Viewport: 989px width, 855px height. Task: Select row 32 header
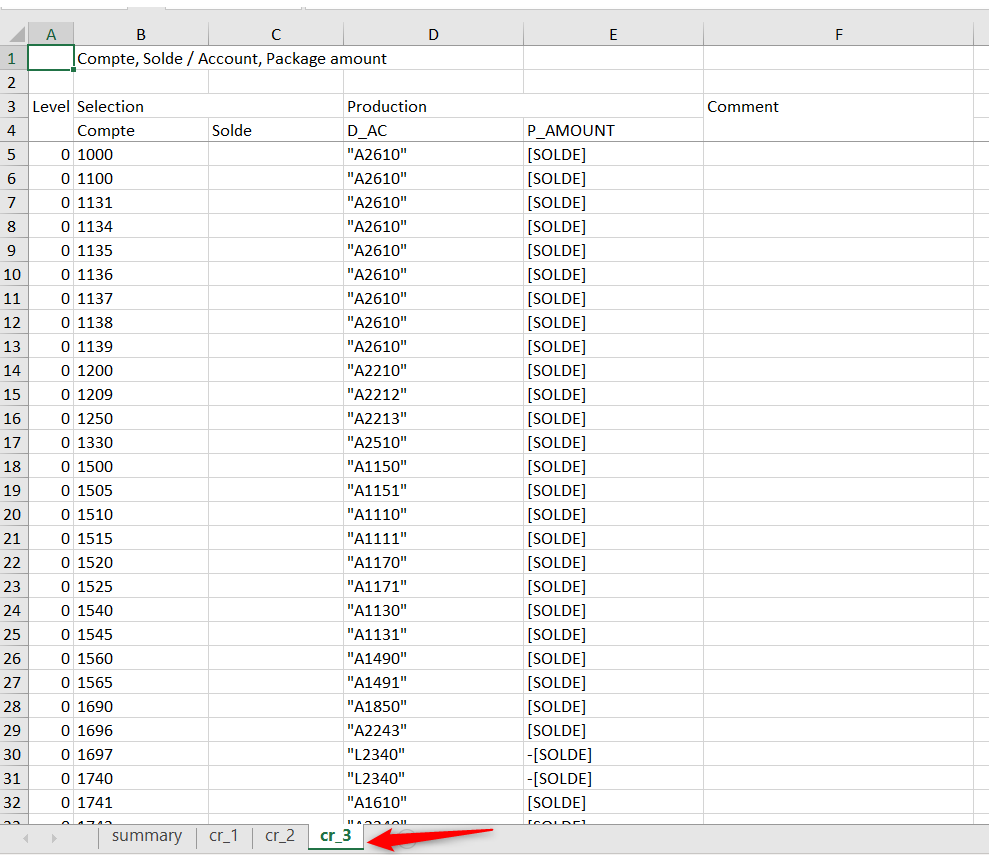click(x=13, y=802)
